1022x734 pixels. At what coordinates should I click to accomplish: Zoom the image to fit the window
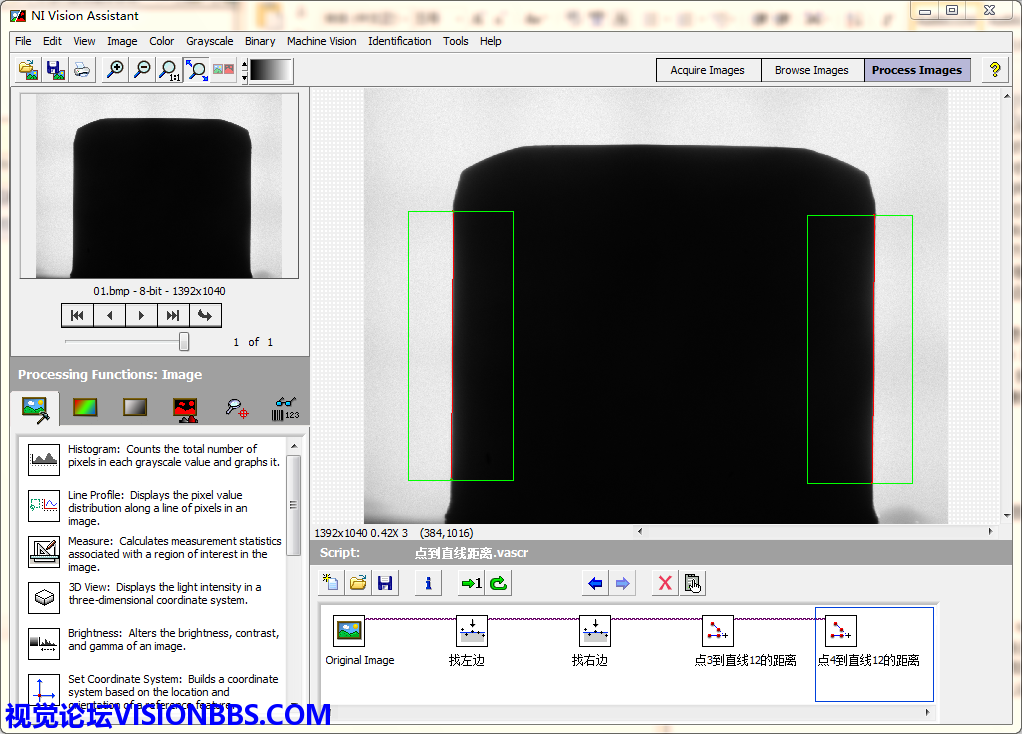196,70
